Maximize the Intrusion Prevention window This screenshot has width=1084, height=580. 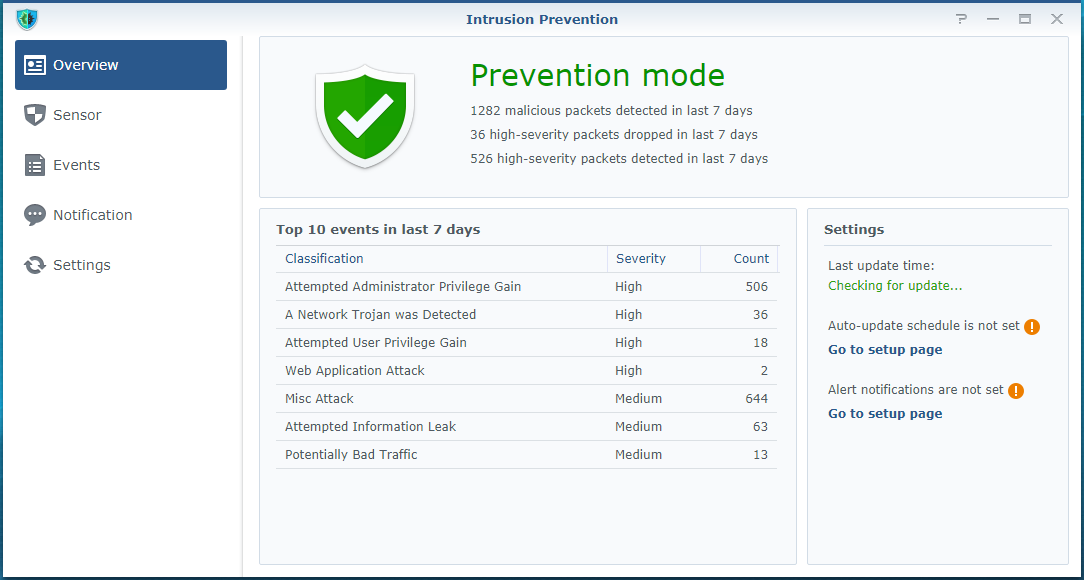(x=1024, y=19)
